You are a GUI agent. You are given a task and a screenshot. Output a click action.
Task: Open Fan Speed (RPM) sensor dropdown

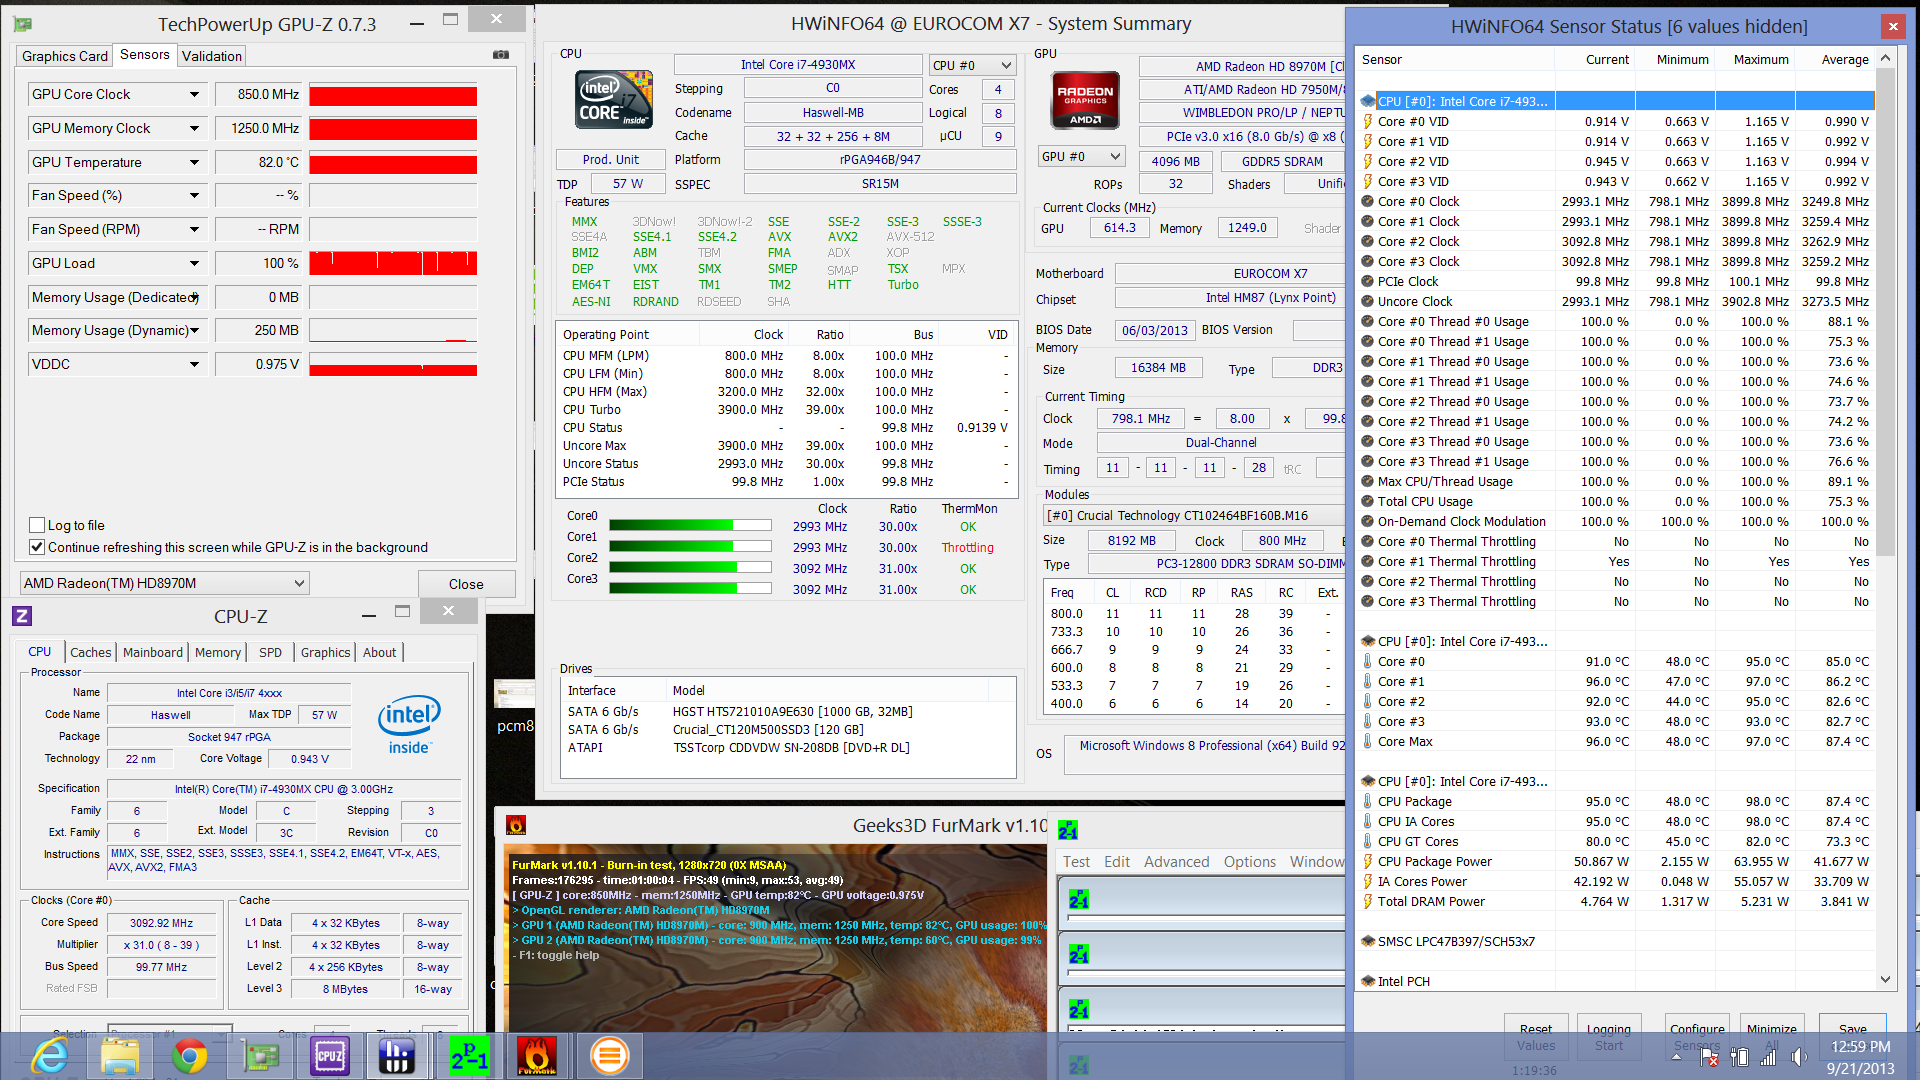click(x=194, y=229)
